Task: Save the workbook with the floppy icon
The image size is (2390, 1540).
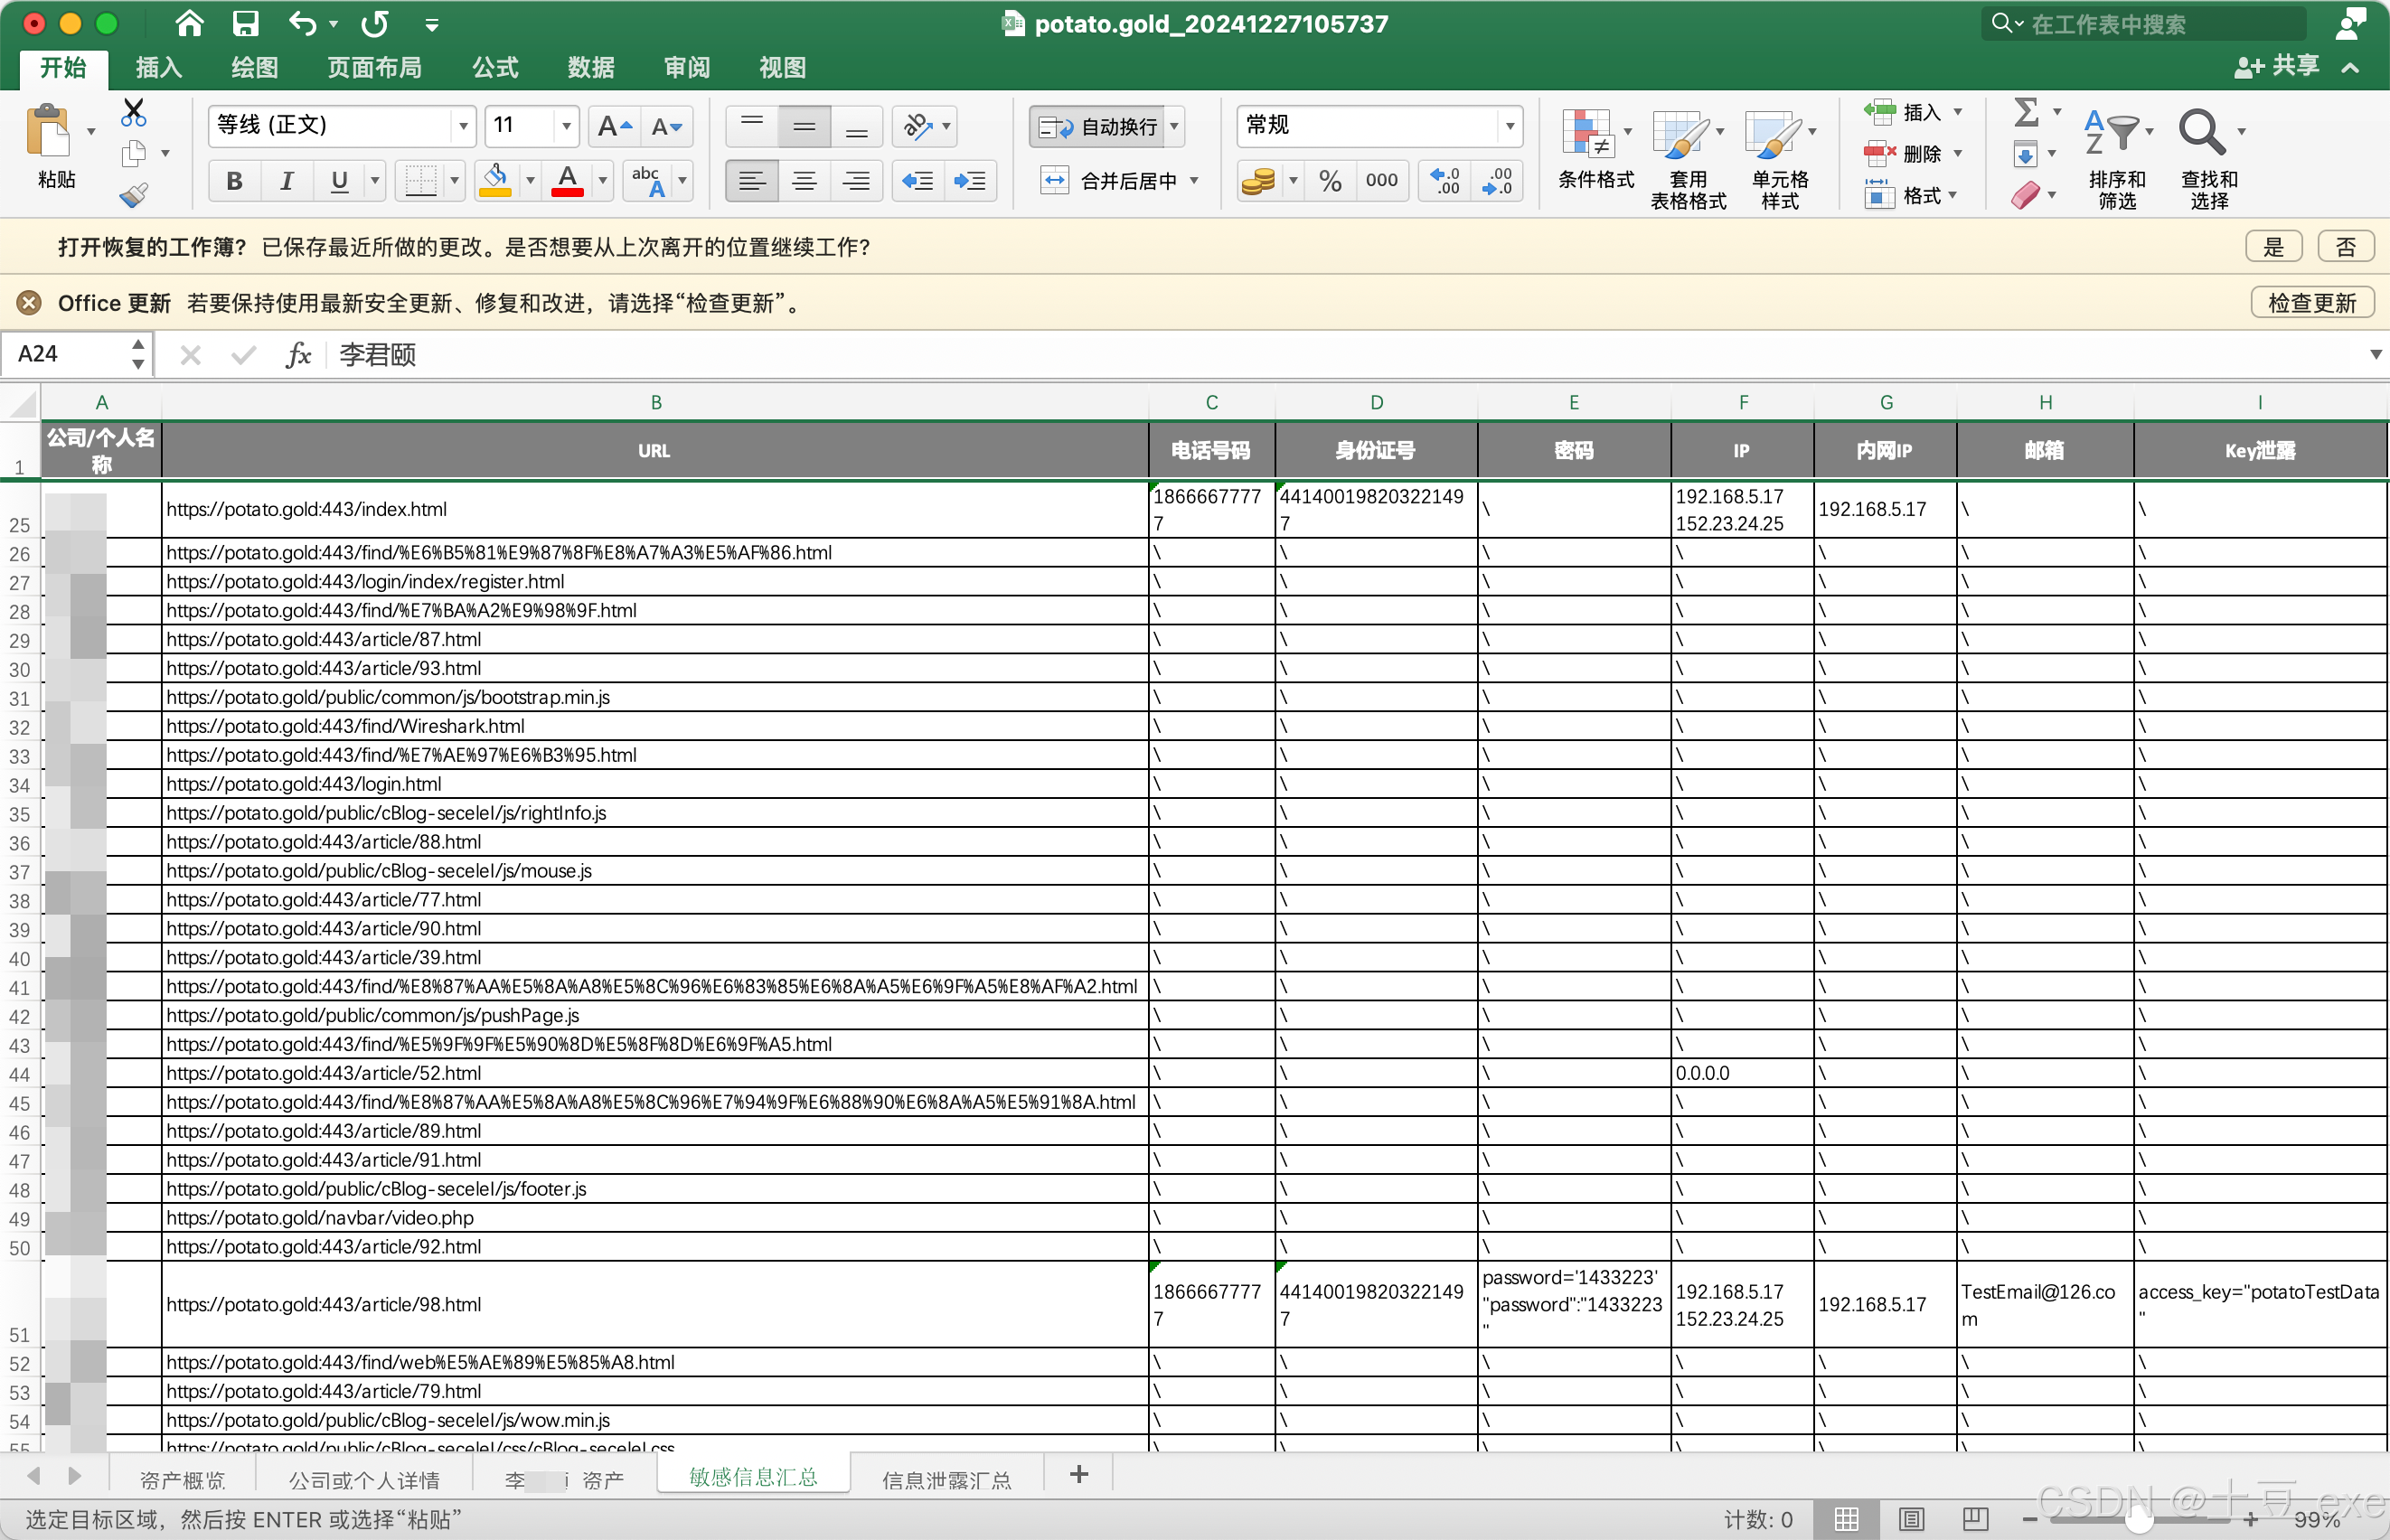Action: (x=245, y=23)
